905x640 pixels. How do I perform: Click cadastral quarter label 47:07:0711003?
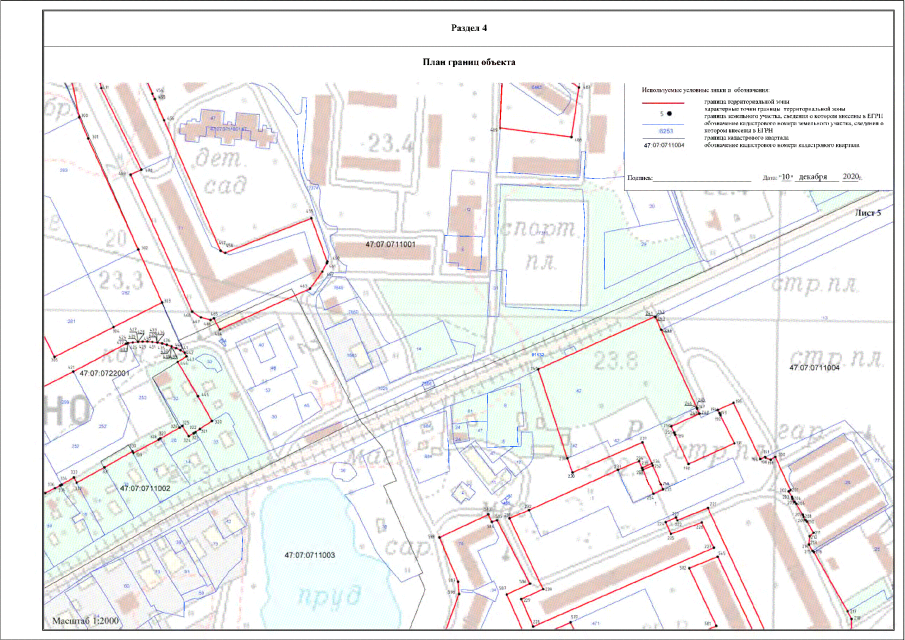pos(308,554)
